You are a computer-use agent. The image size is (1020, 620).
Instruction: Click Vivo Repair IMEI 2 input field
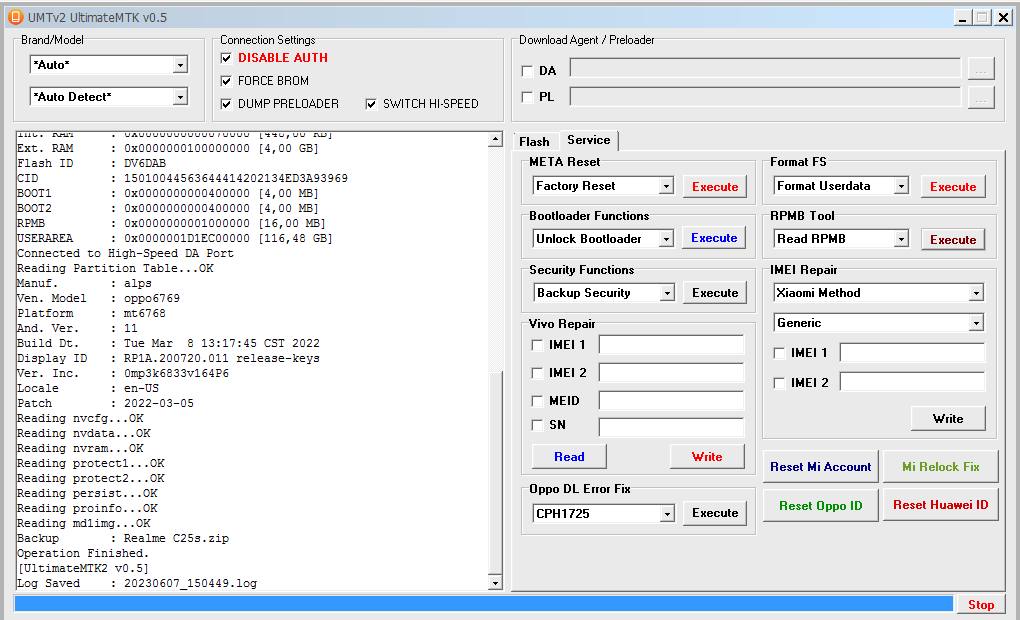(671, 373)
